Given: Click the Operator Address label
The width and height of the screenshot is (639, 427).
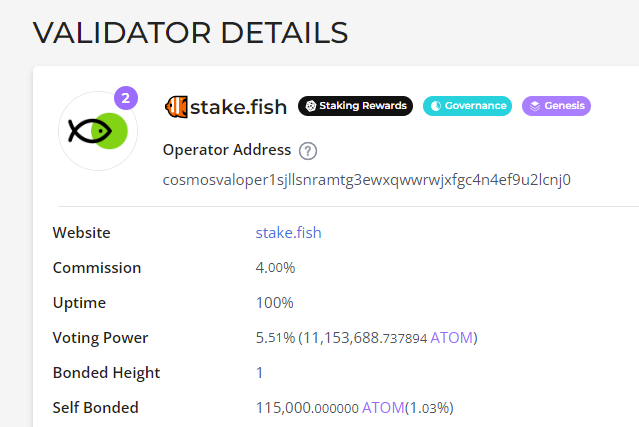Looking at the screenshot, I should tap(227, 150).
